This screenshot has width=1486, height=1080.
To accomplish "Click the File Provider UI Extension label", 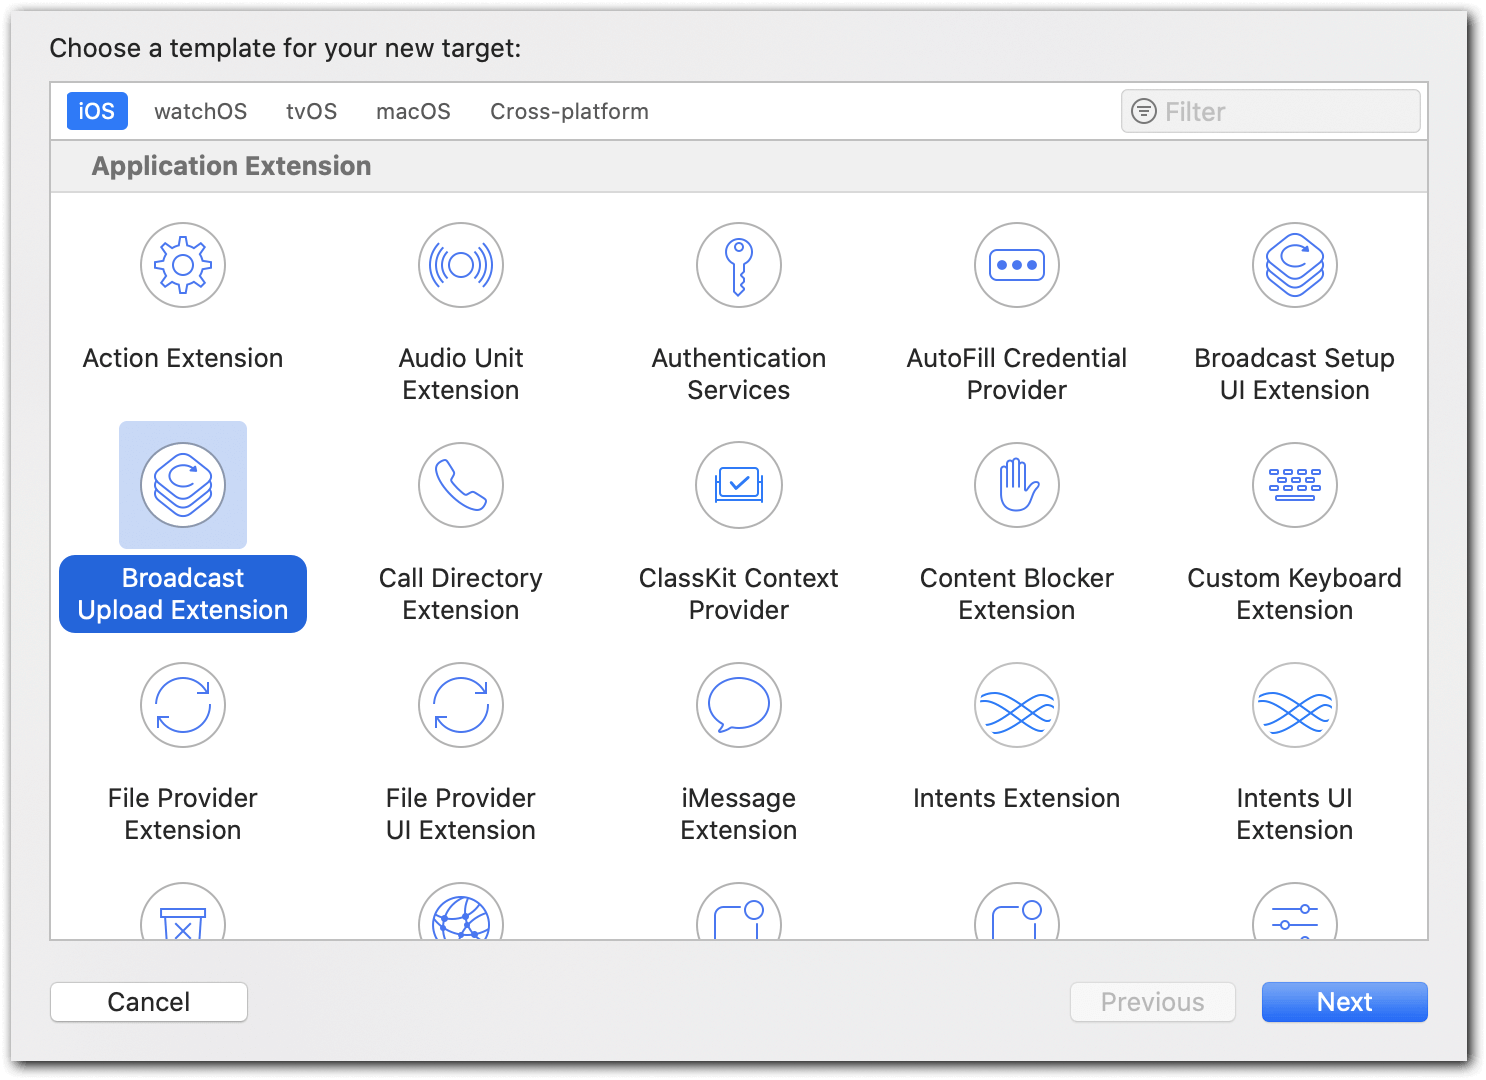I will click(x=461, y=814).
